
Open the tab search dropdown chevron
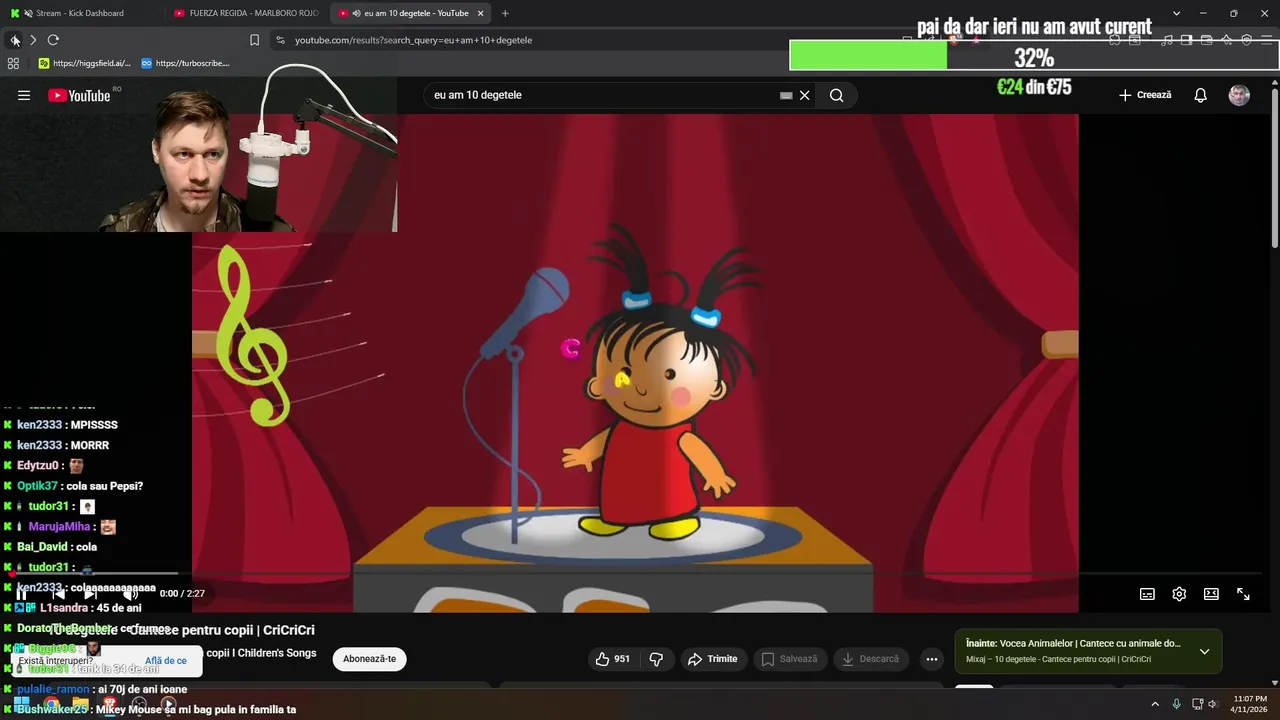click(1176, 13)
